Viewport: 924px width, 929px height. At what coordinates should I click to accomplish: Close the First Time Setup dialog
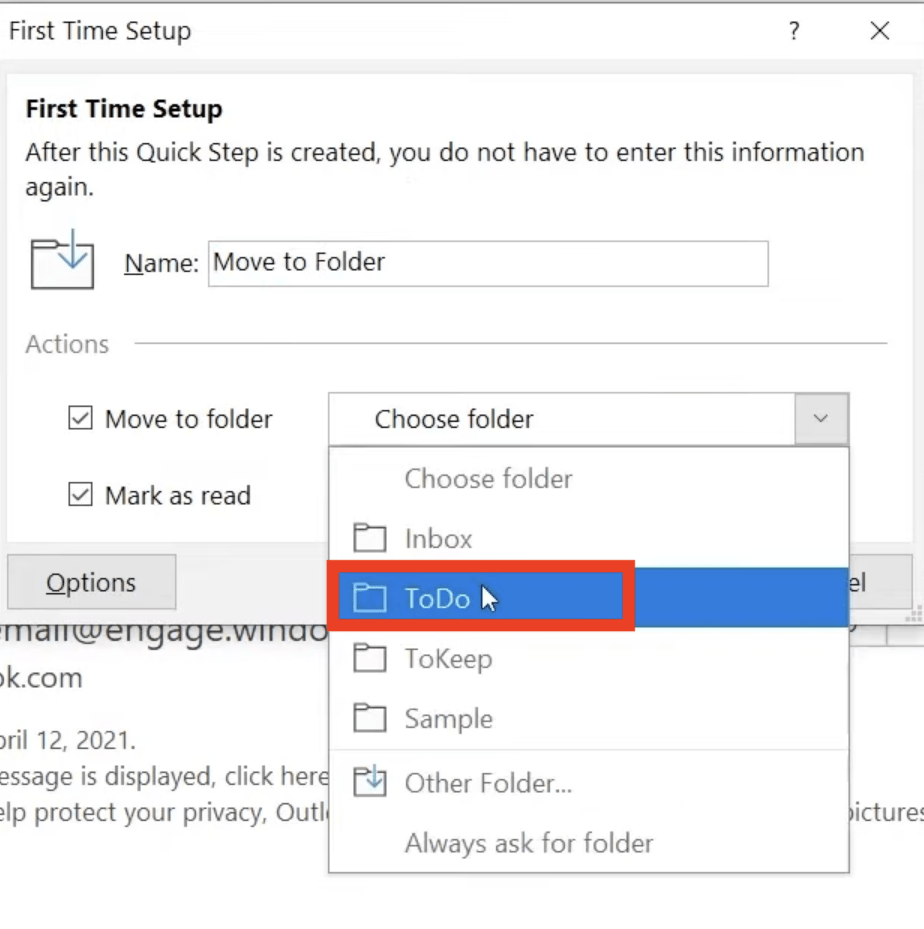880,30
